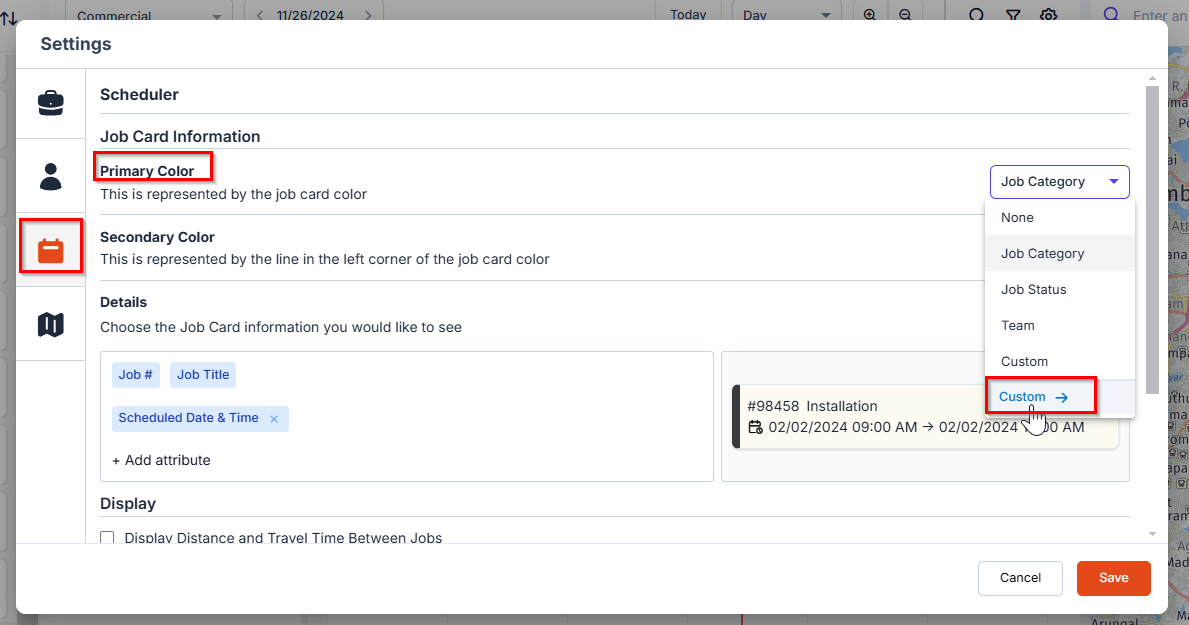This screenshot has width=1189, height=625.
Task: Select the orange calendar scheduler tab
Action: pos(51,250)
